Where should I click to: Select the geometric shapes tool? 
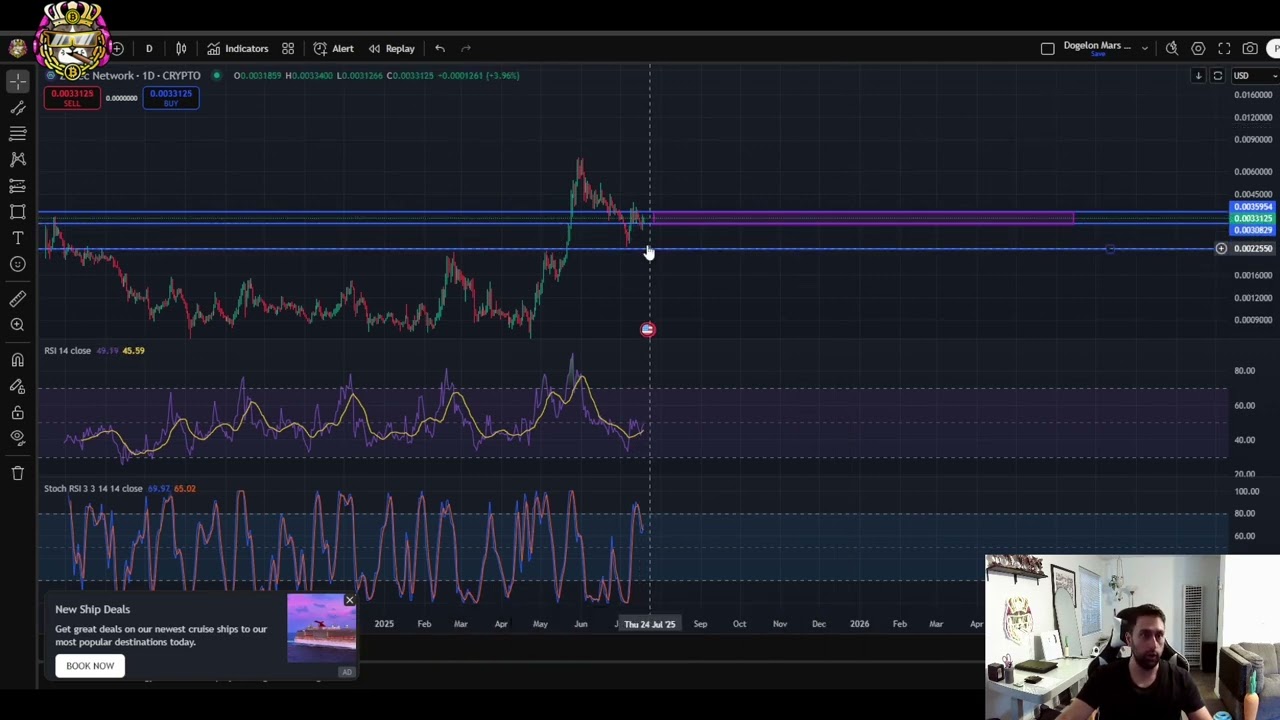coord(18,212)
